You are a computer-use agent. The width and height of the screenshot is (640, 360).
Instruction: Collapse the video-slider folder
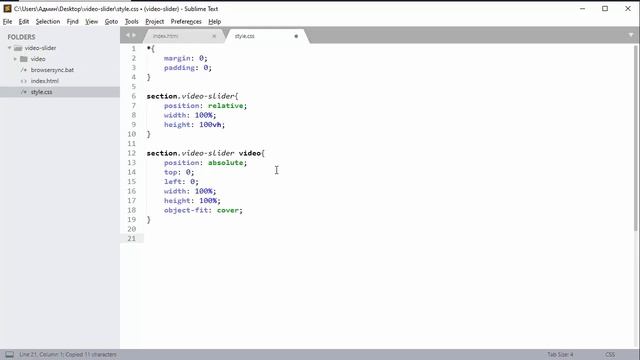tap(9, 48)
